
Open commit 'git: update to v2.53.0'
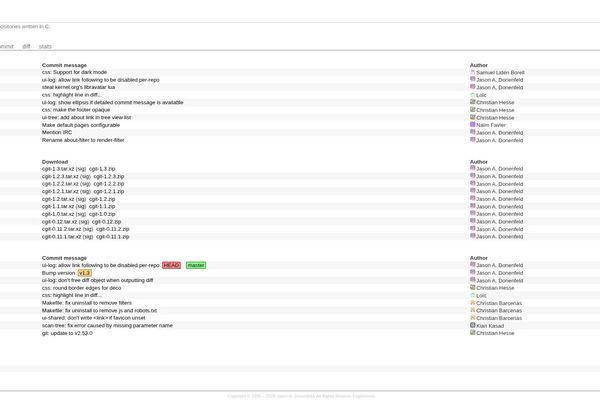pos(67,333)
